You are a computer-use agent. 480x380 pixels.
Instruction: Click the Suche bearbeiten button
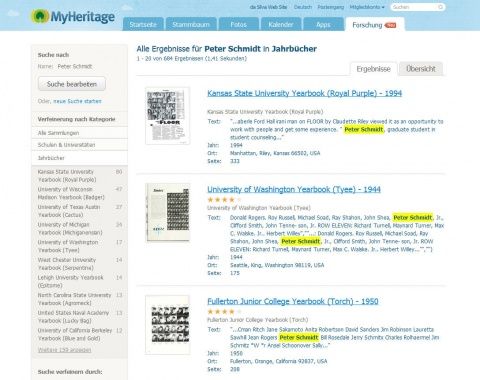(72, 84)
